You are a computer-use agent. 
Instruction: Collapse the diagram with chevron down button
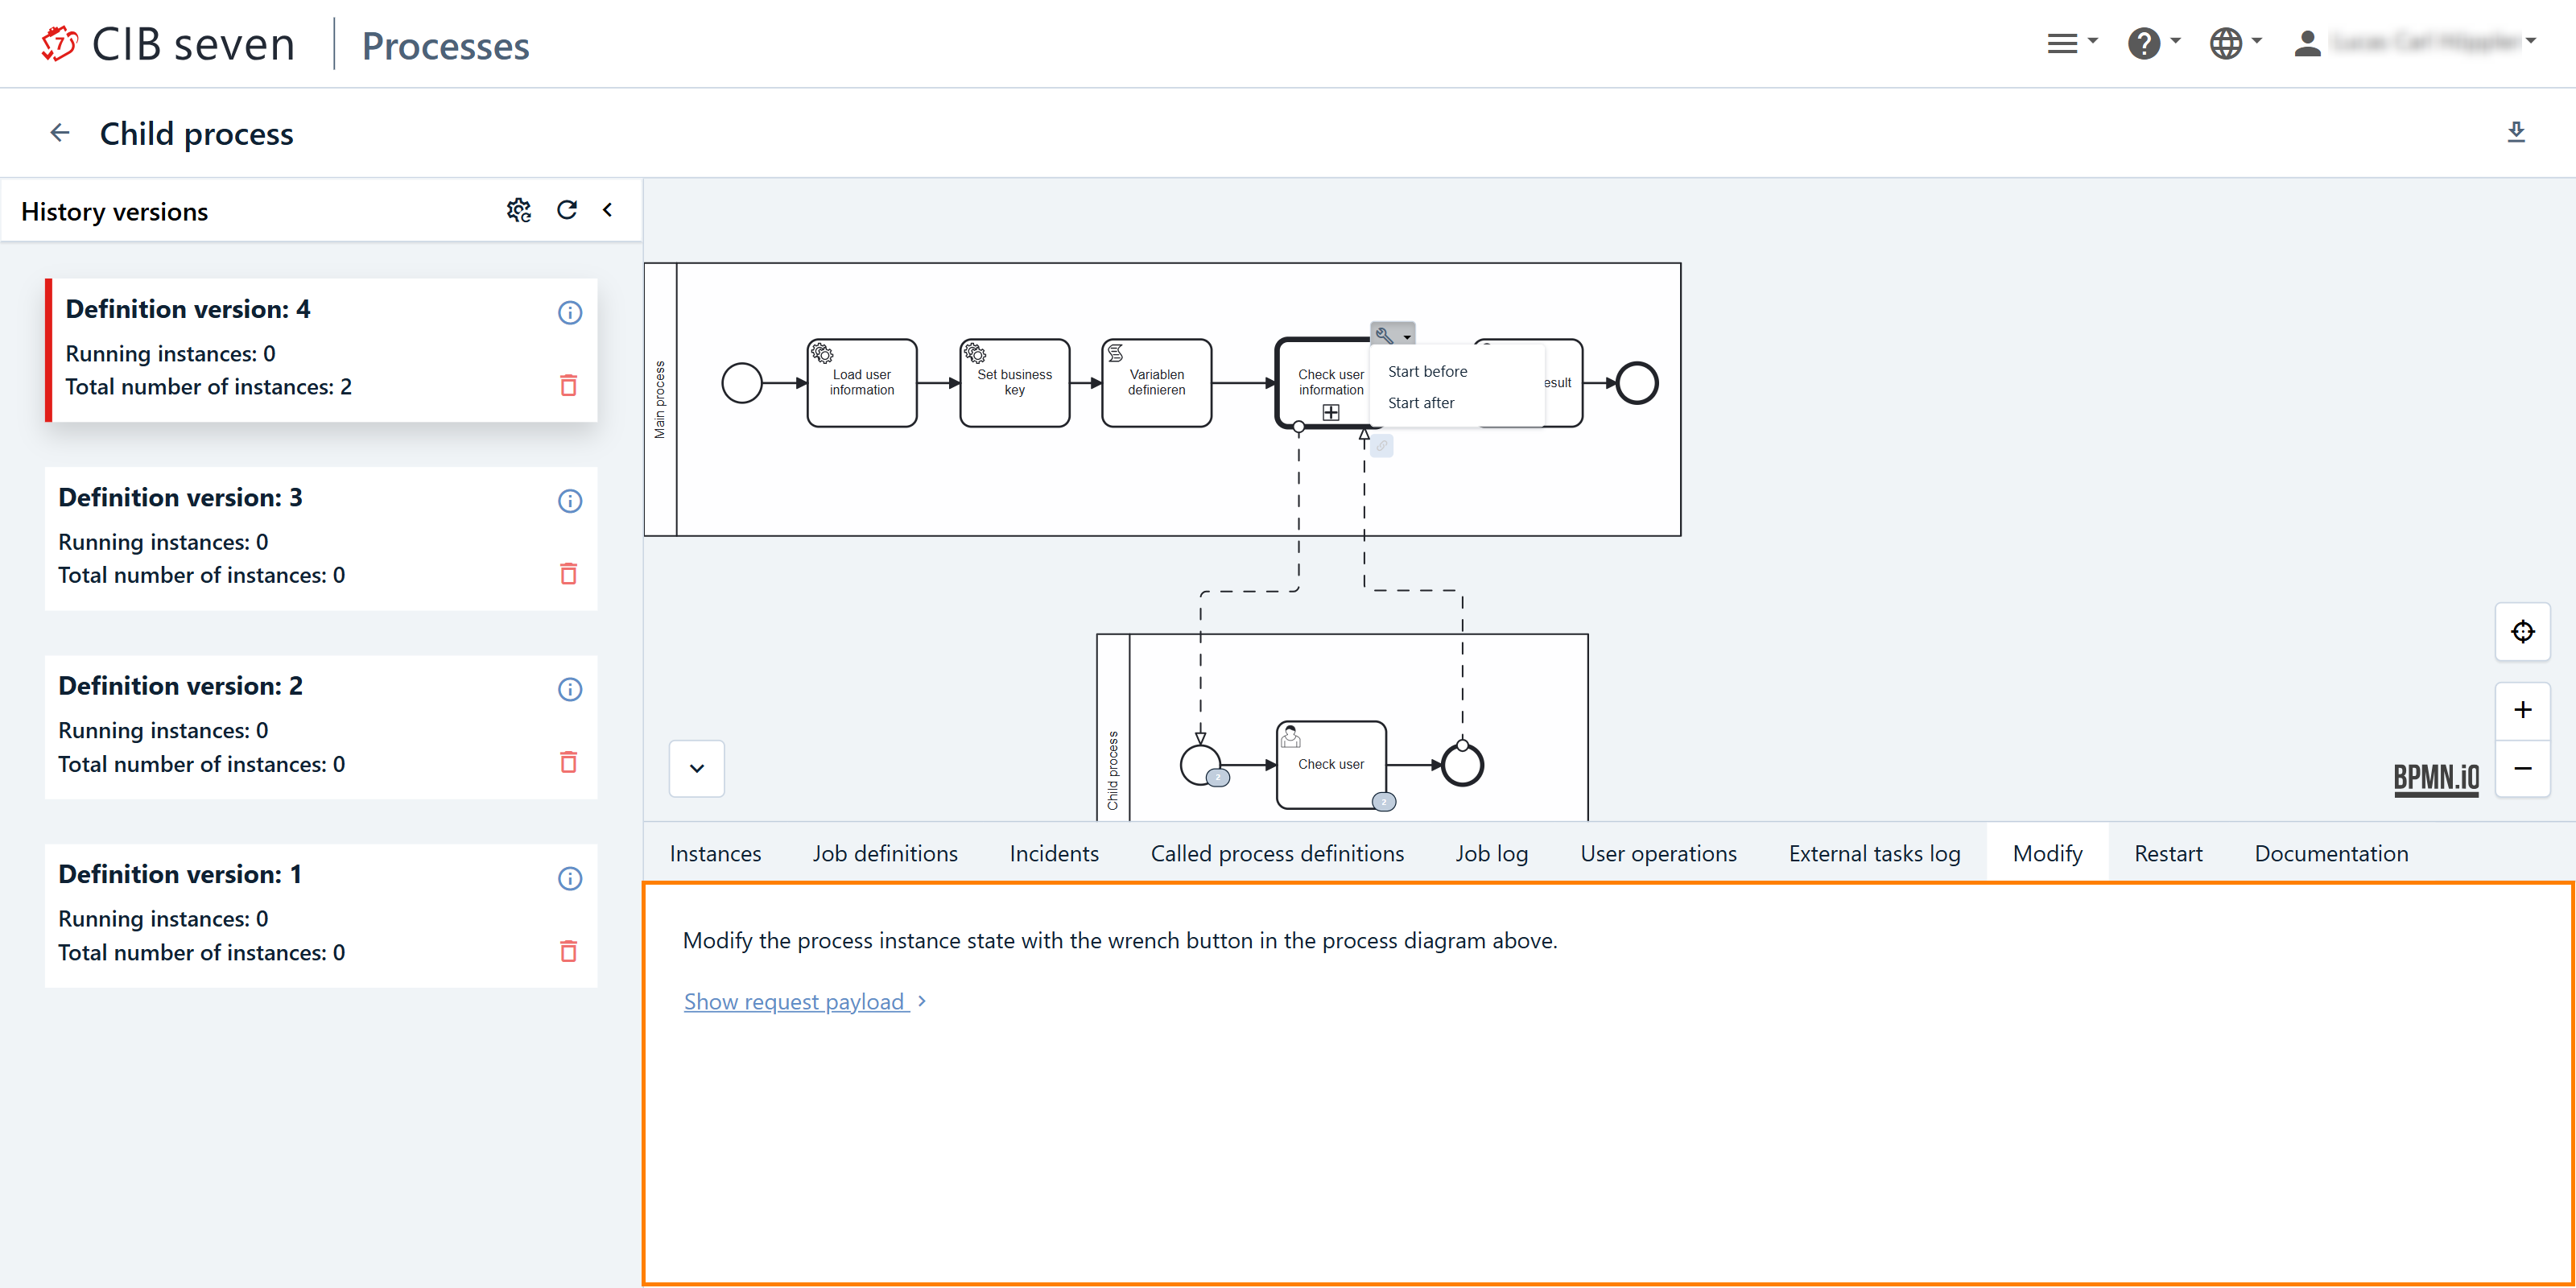tap(697, 768)
